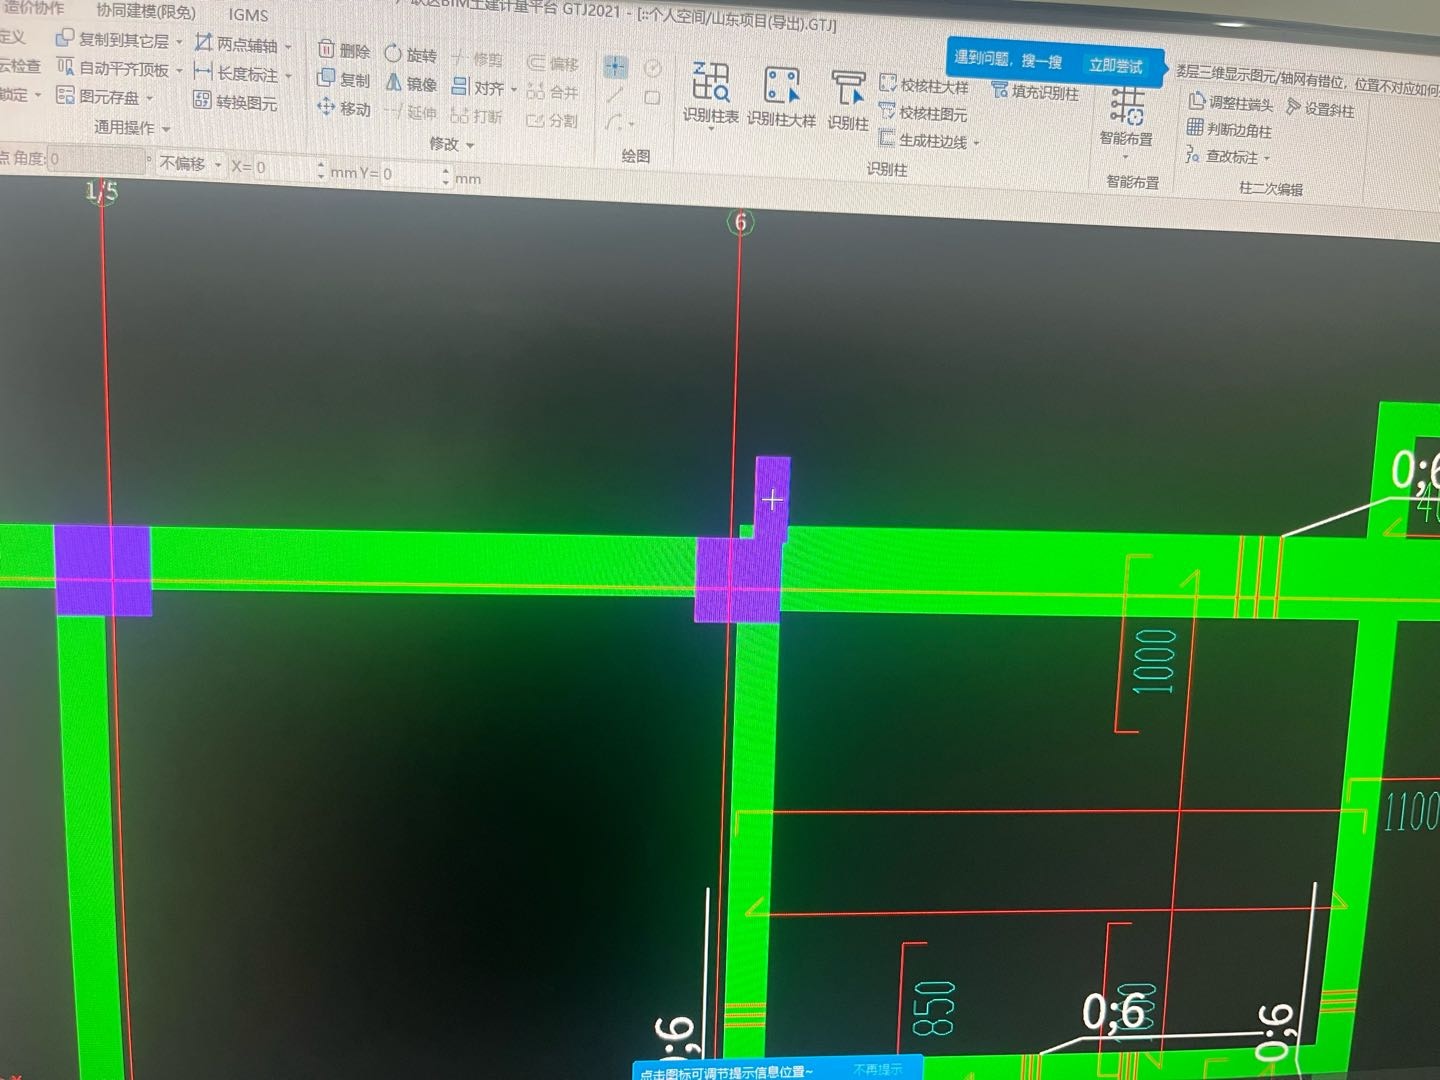The height and width of the screenshot is (1080, 1440).
Task: Click the 延伸 extend tool
Action: (x=410, y=112)
